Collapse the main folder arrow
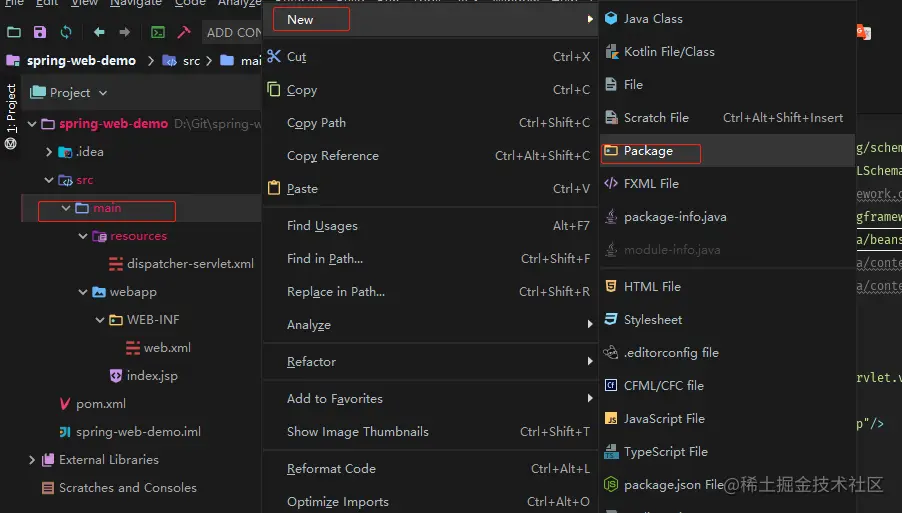This screenshot has height=513, width=902. [66, 208]
